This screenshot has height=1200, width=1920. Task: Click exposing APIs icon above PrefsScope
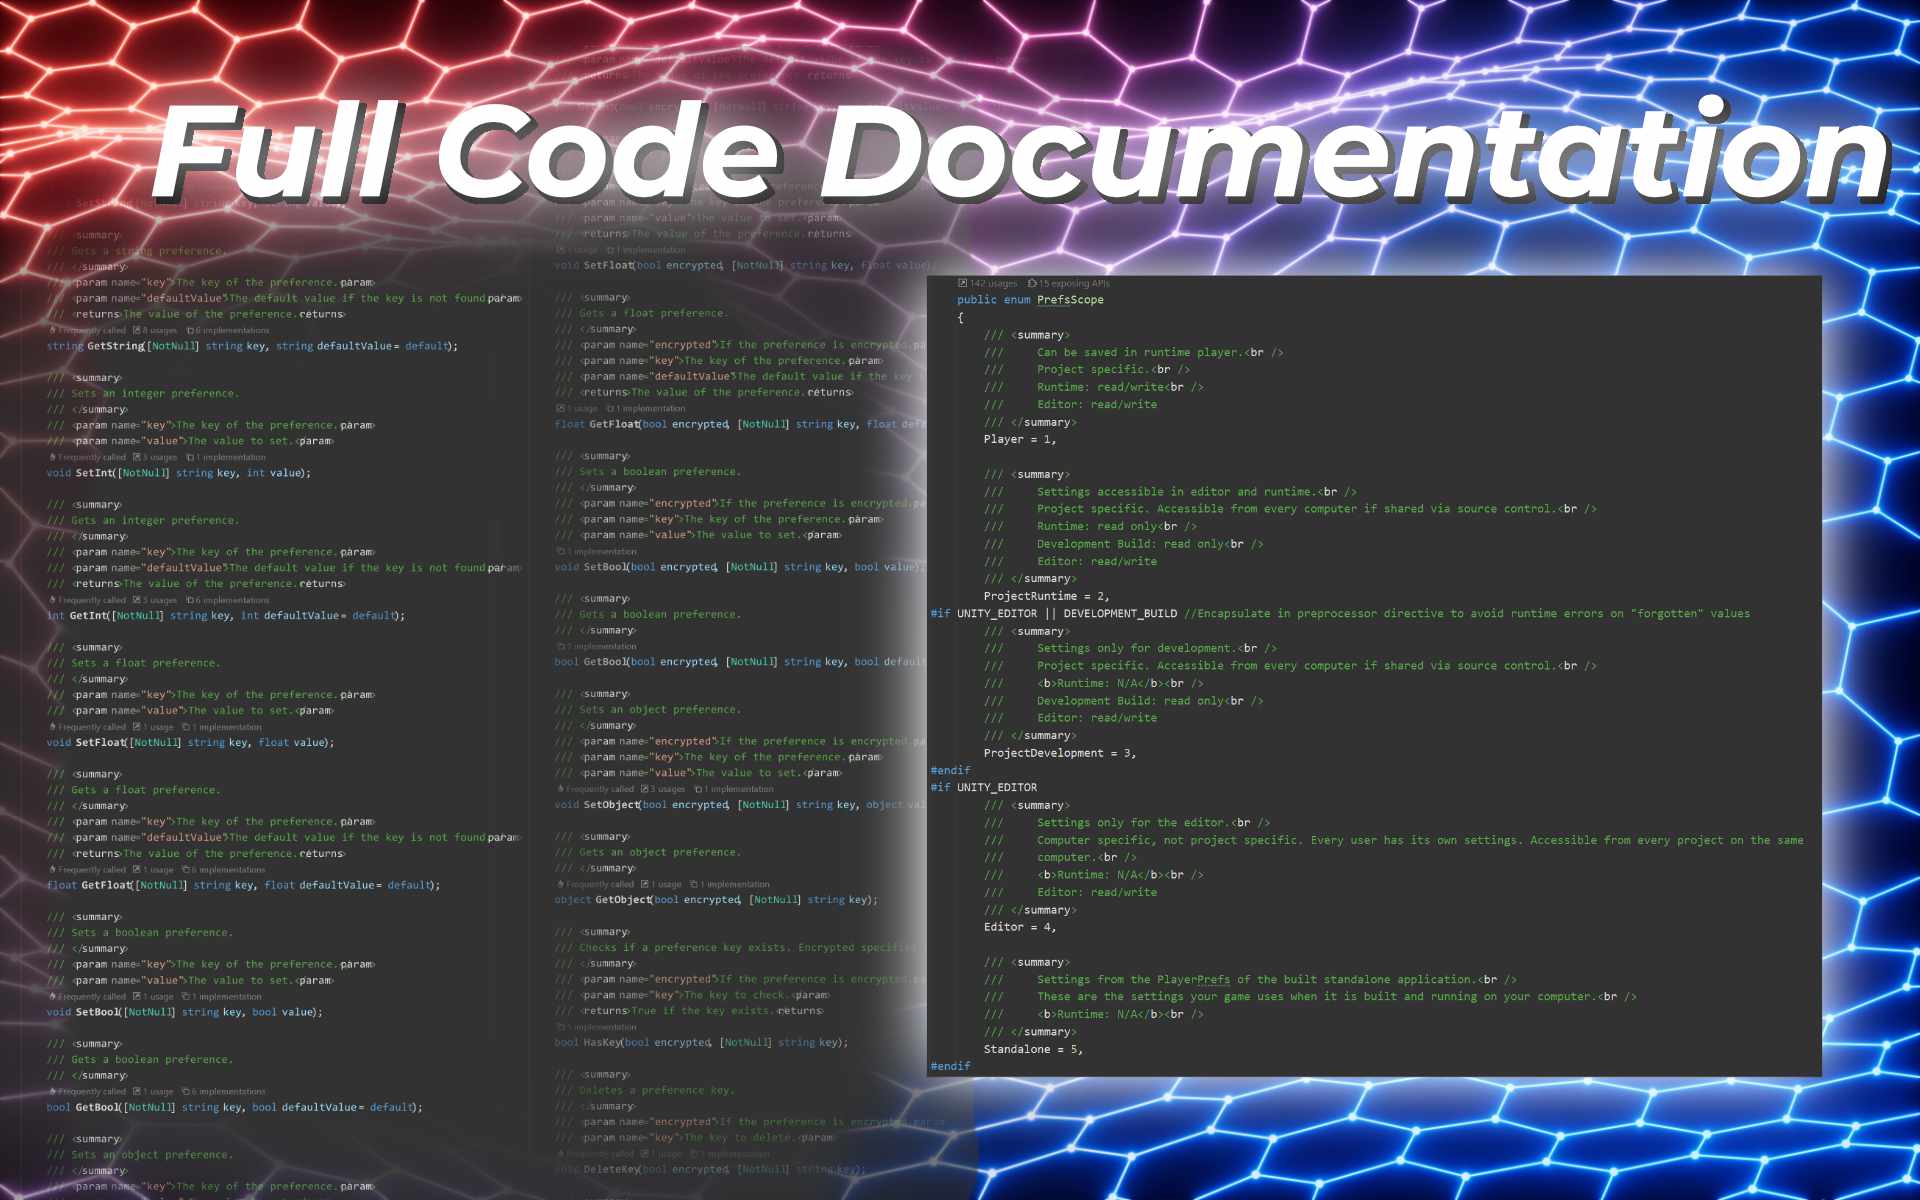point(1032,283)
